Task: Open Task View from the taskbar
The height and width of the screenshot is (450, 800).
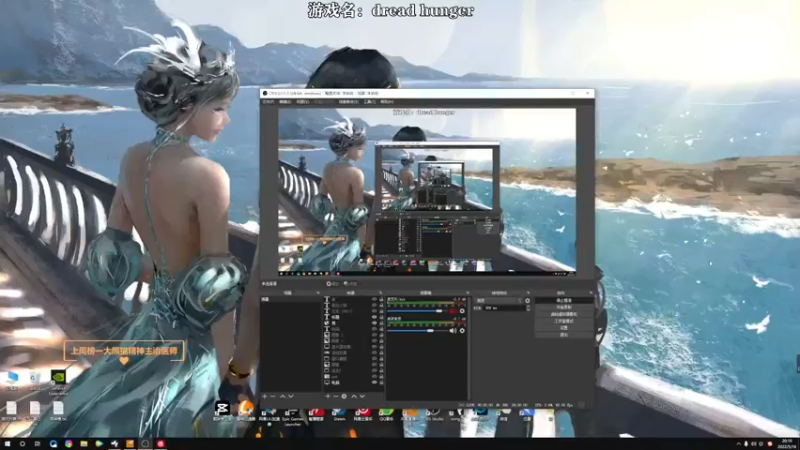Action: point(37,444)
